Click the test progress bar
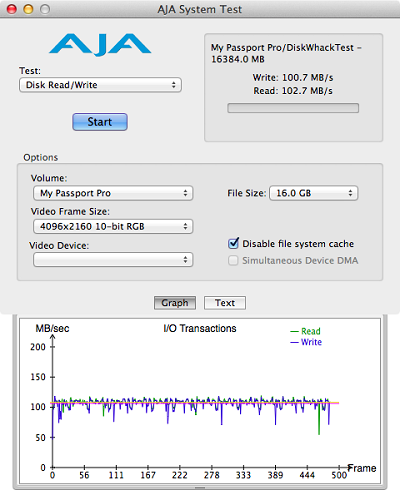The image size is (400, 490). coord(293,108)
